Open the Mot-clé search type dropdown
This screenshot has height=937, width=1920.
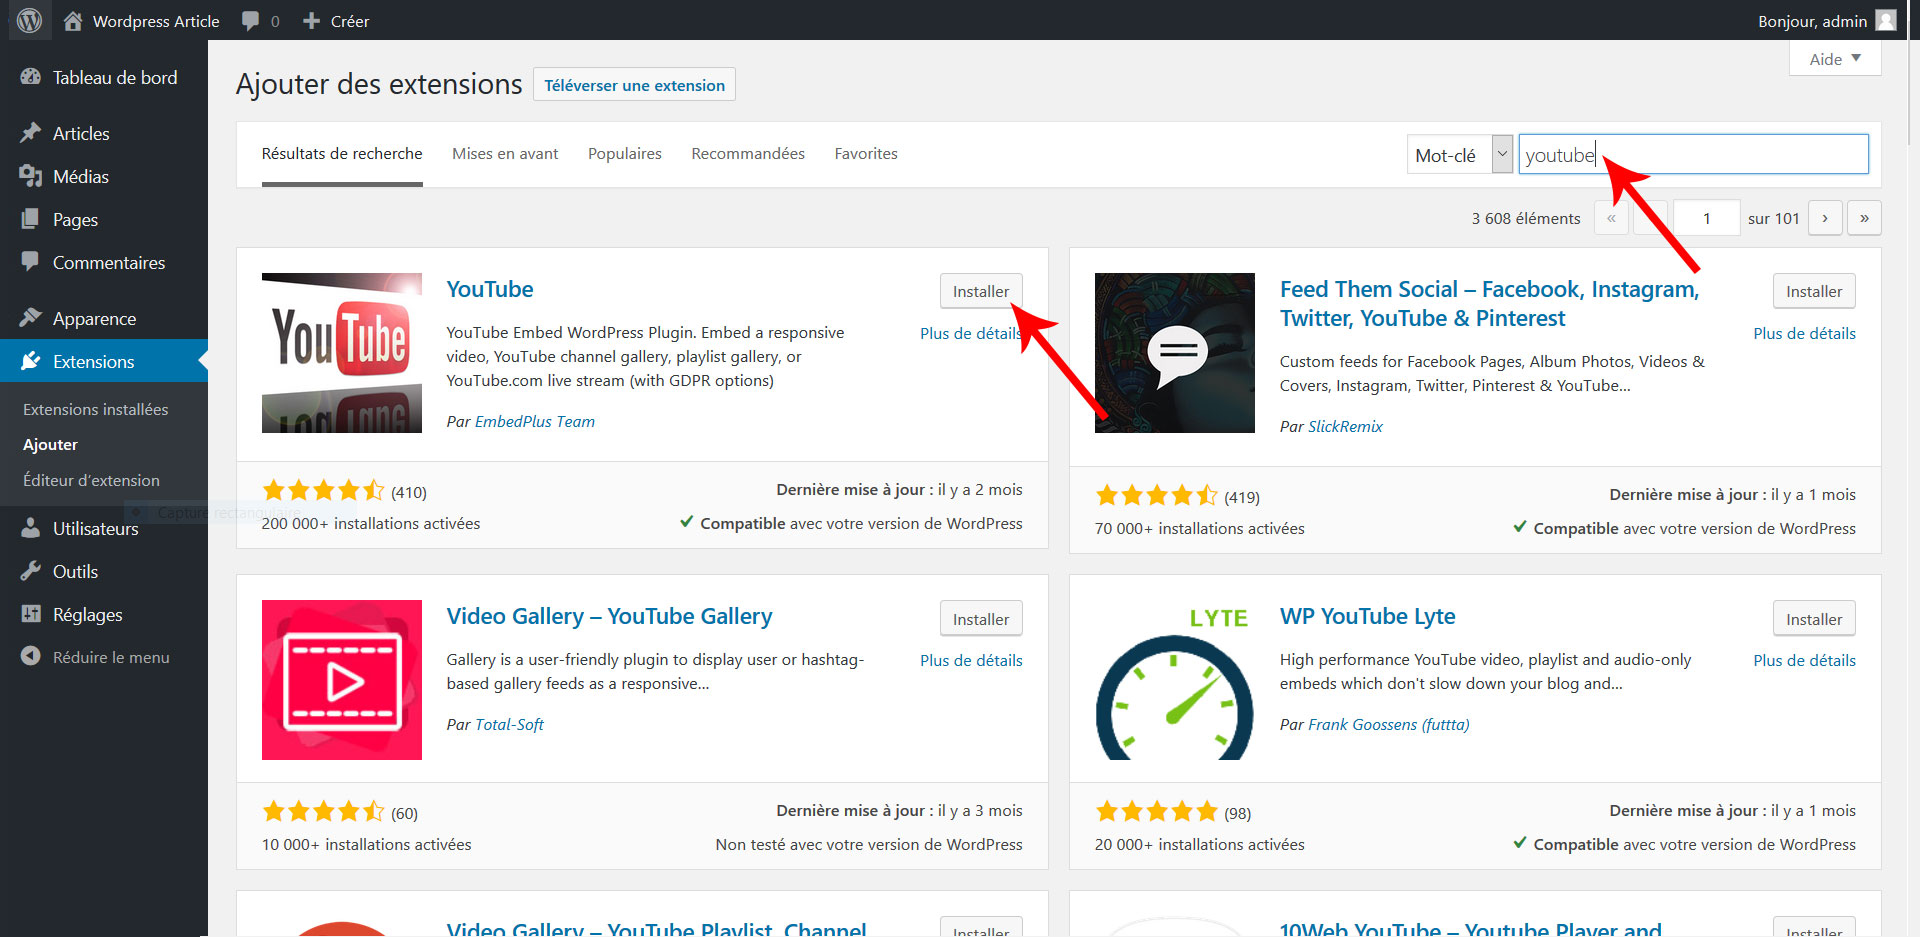(1460, 154)
